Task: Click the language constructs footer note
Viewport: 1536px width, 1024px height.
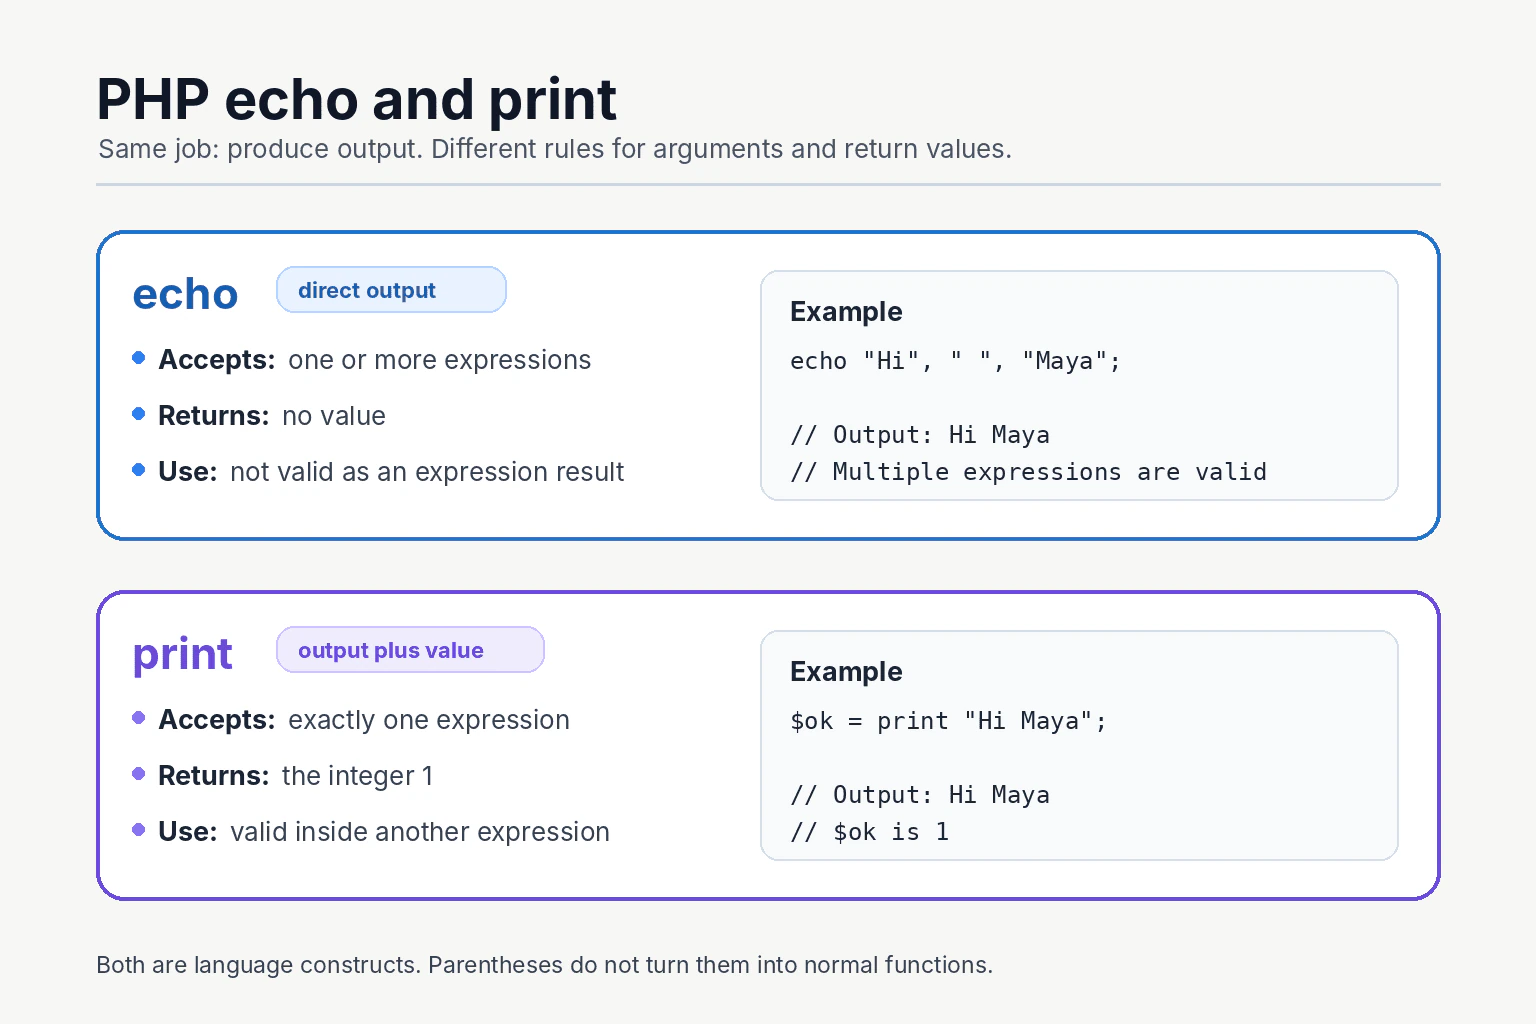Action: [545, 965]
